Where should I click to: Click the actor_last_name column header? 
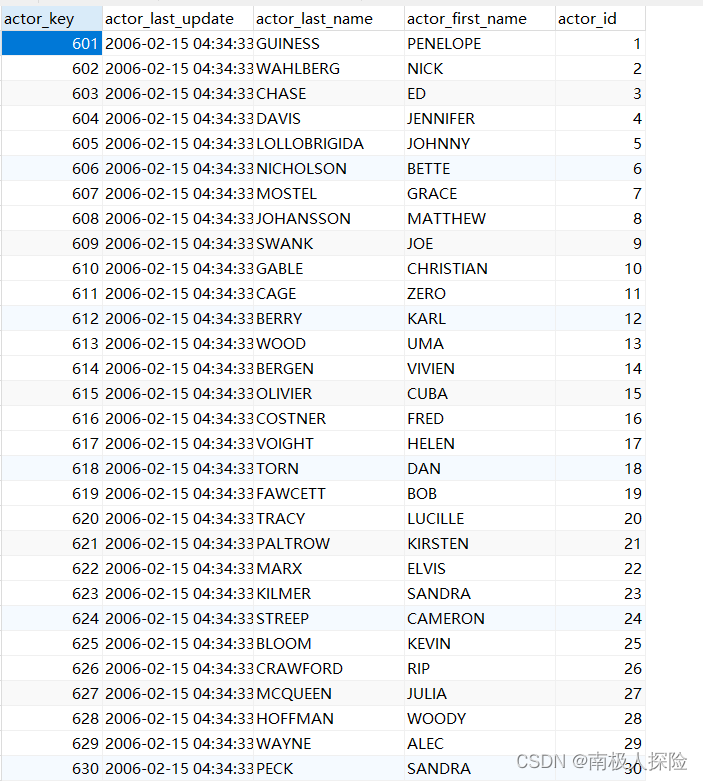click(329, 19)
